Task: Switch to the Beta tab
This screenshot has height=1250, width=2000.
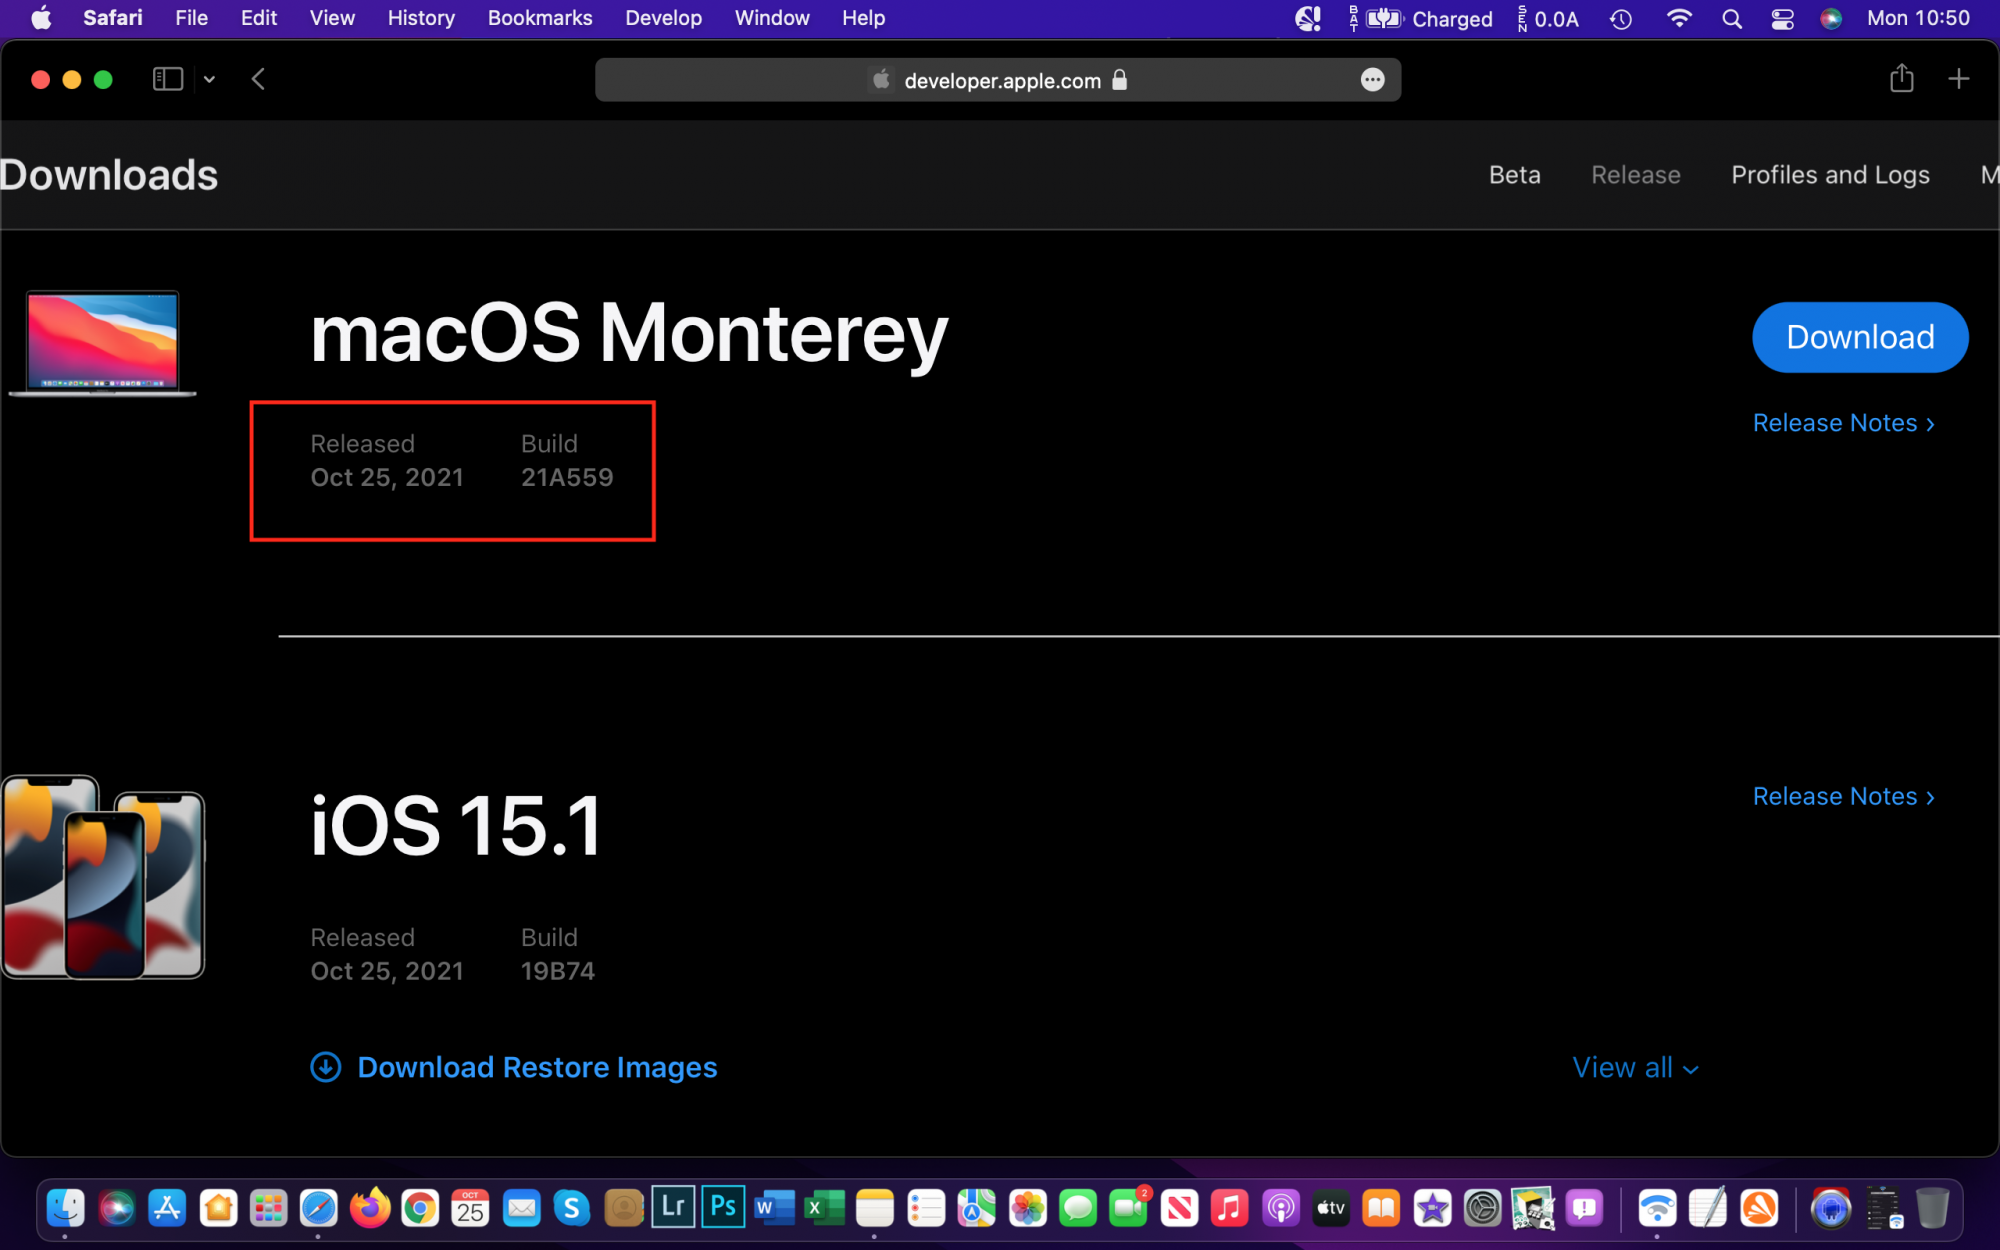Action: (1514, 175)
